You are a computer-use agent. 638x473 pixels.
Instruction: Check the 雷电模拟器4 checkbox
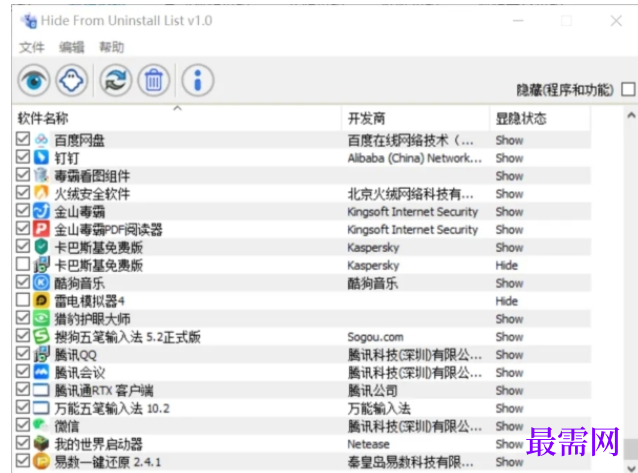click(x=23, y=300)
